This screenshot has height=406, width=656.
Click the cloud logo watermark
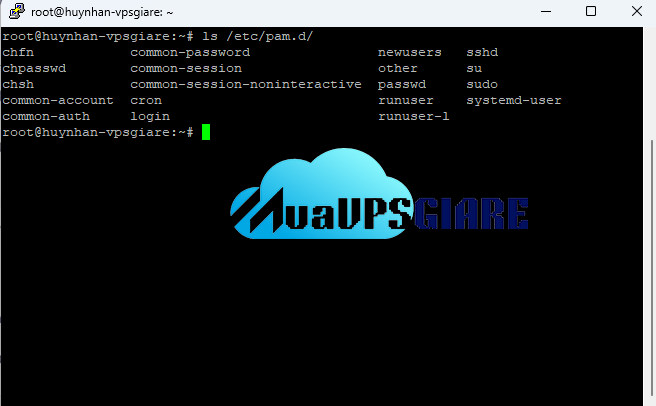coord(378,203)
